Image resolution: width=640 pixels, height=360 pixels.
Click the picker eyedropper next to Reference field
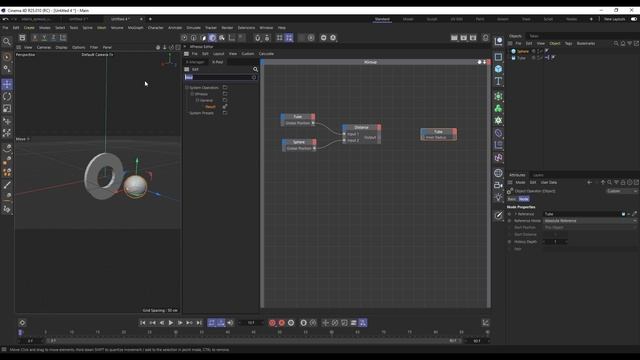pyautogui.click(x=634, y=214)
